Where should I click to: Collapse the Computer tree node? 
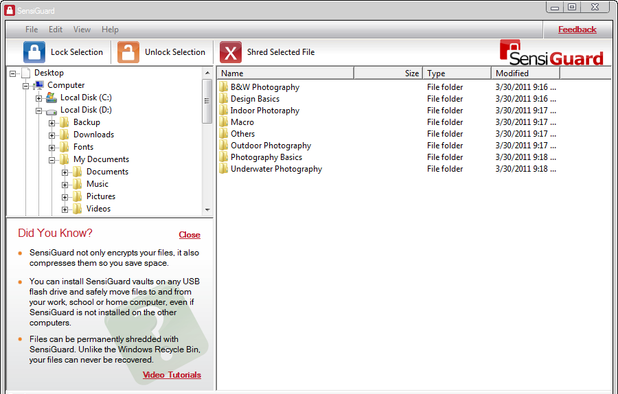[26, 86]
